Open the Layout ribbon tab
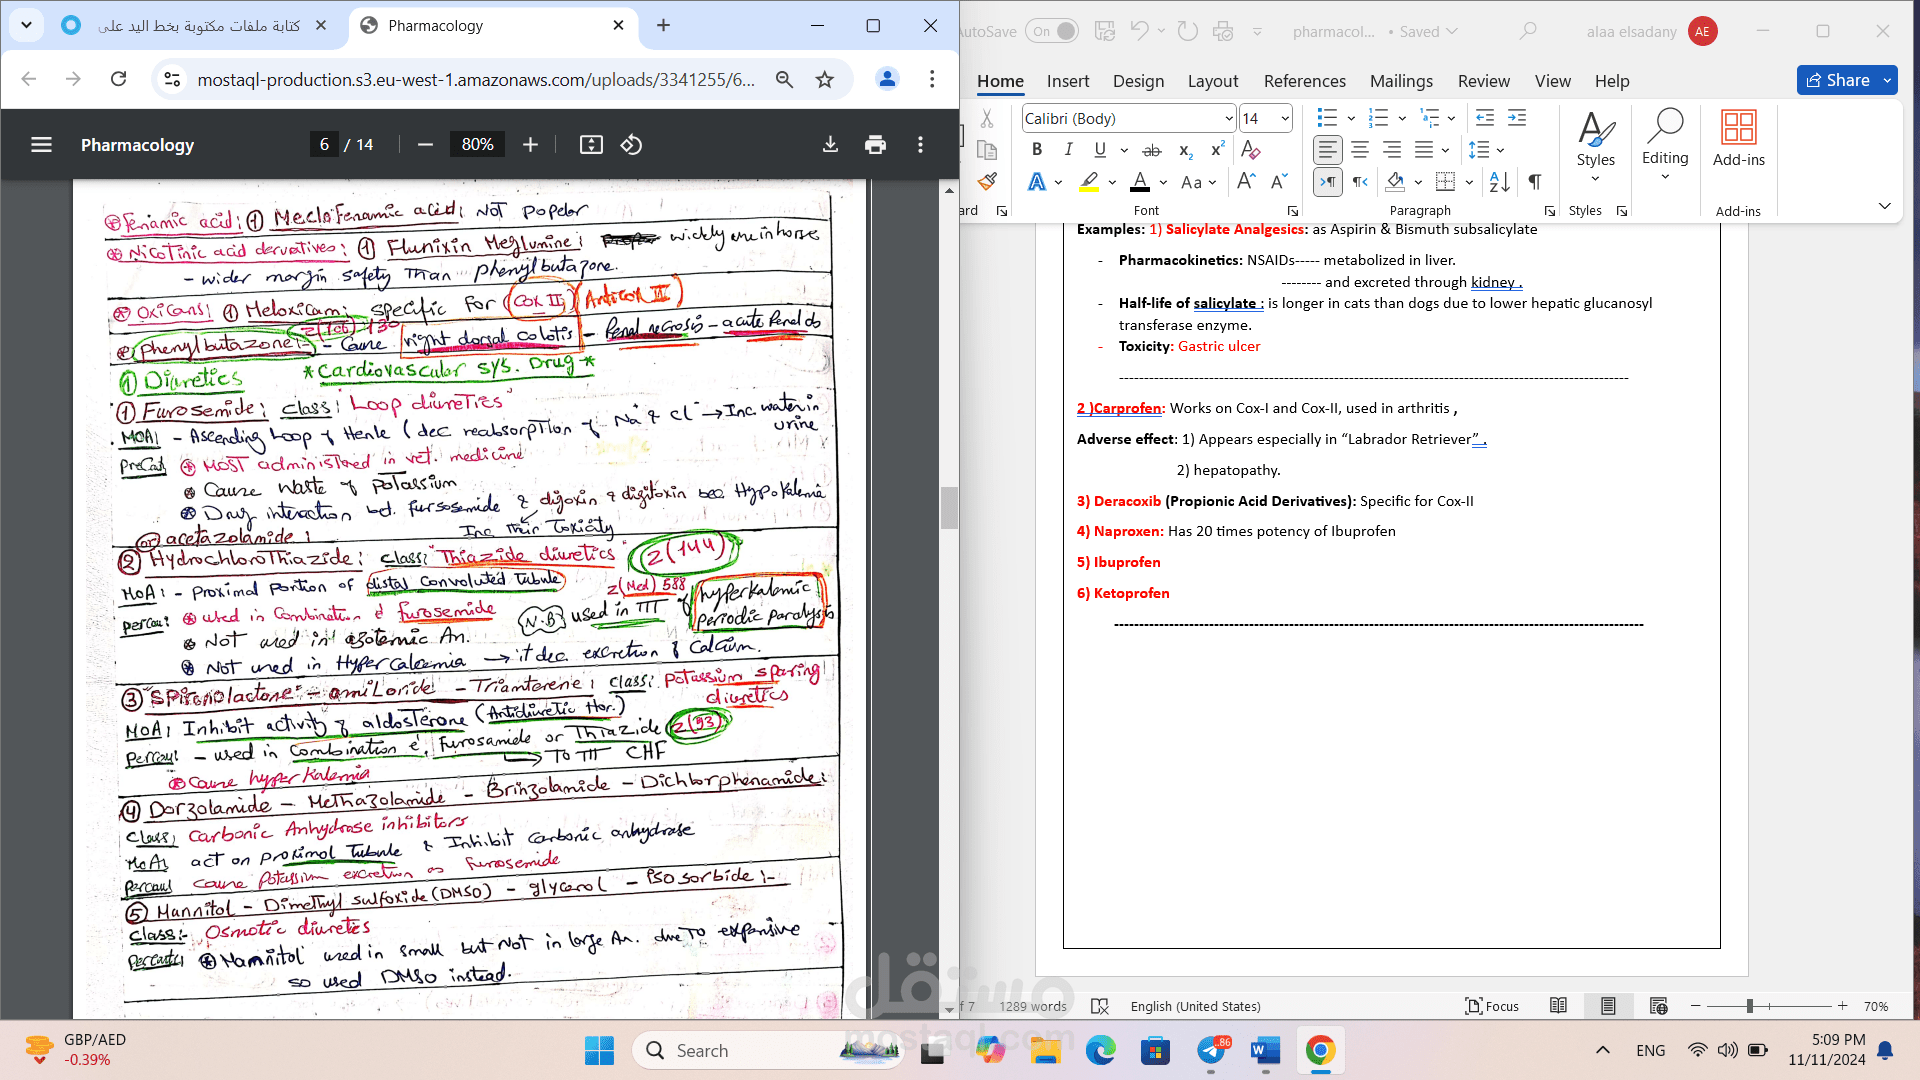This screenshot has width=1920, height=1080. click(1213, 81)
